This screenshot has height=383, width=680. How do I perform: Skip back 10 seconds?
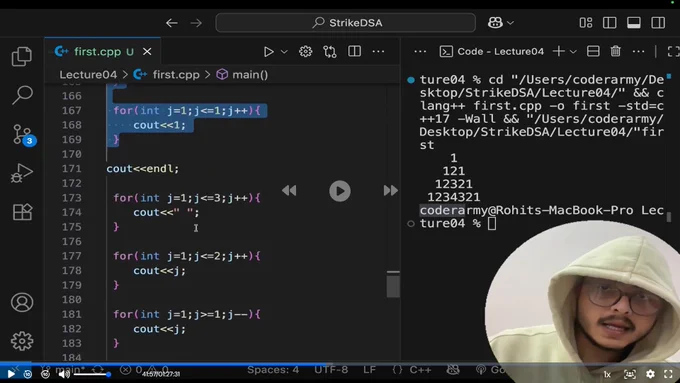(x=28, y=374)
